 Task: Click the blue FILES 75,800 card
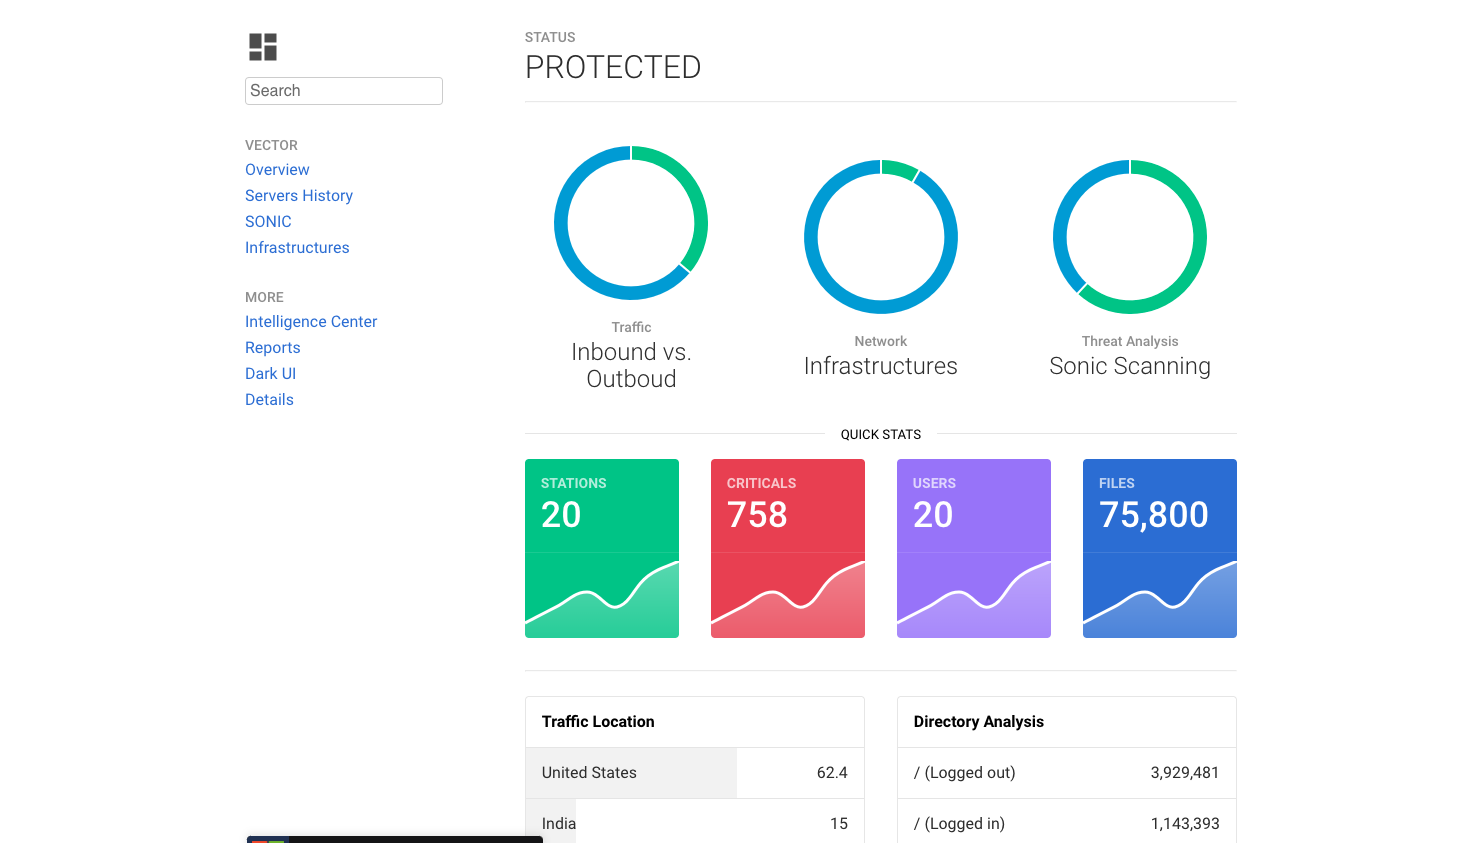coord(1159,548)
